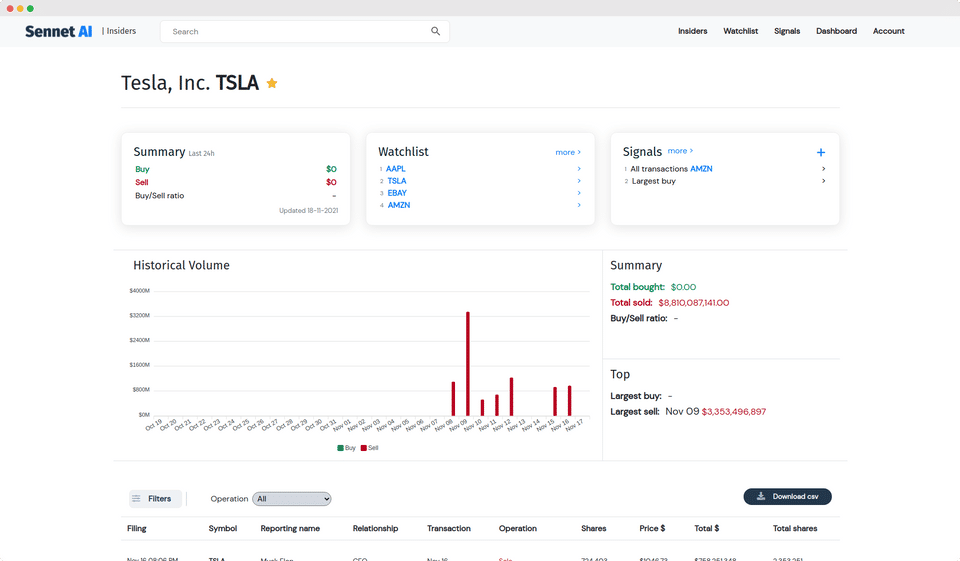The height and width of the screenshot is (561, 960).
Task: Sort by Operation column header
Action: pos(517,528)
